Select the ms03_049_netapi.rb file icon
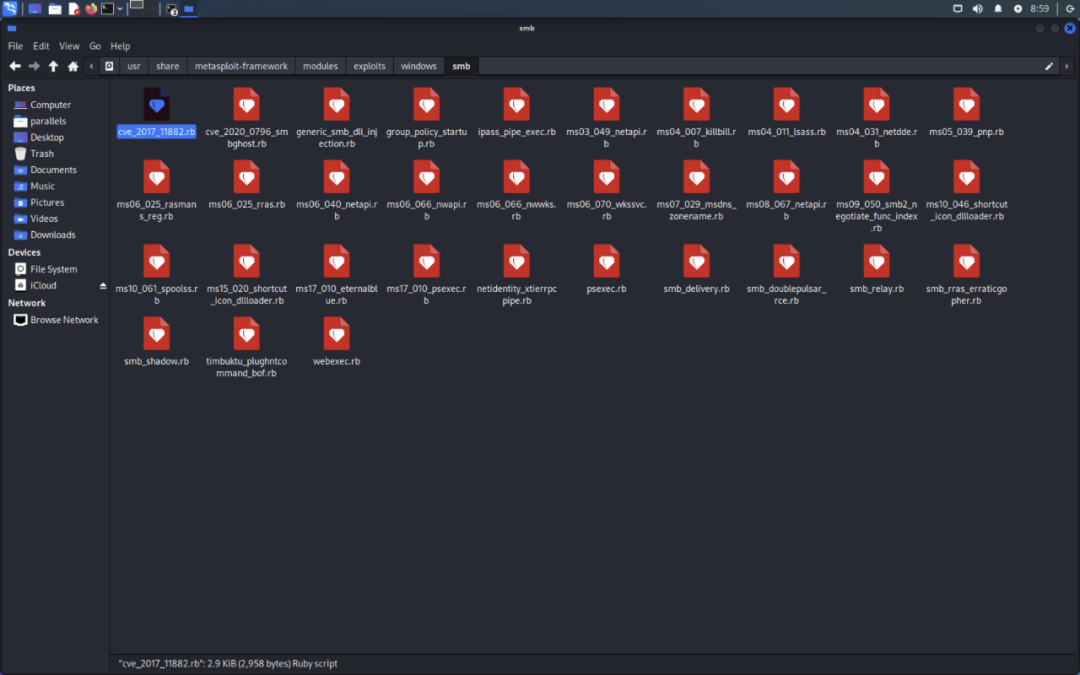The image size is (1080, 675). pyautogui.click(x=607, y=105)
